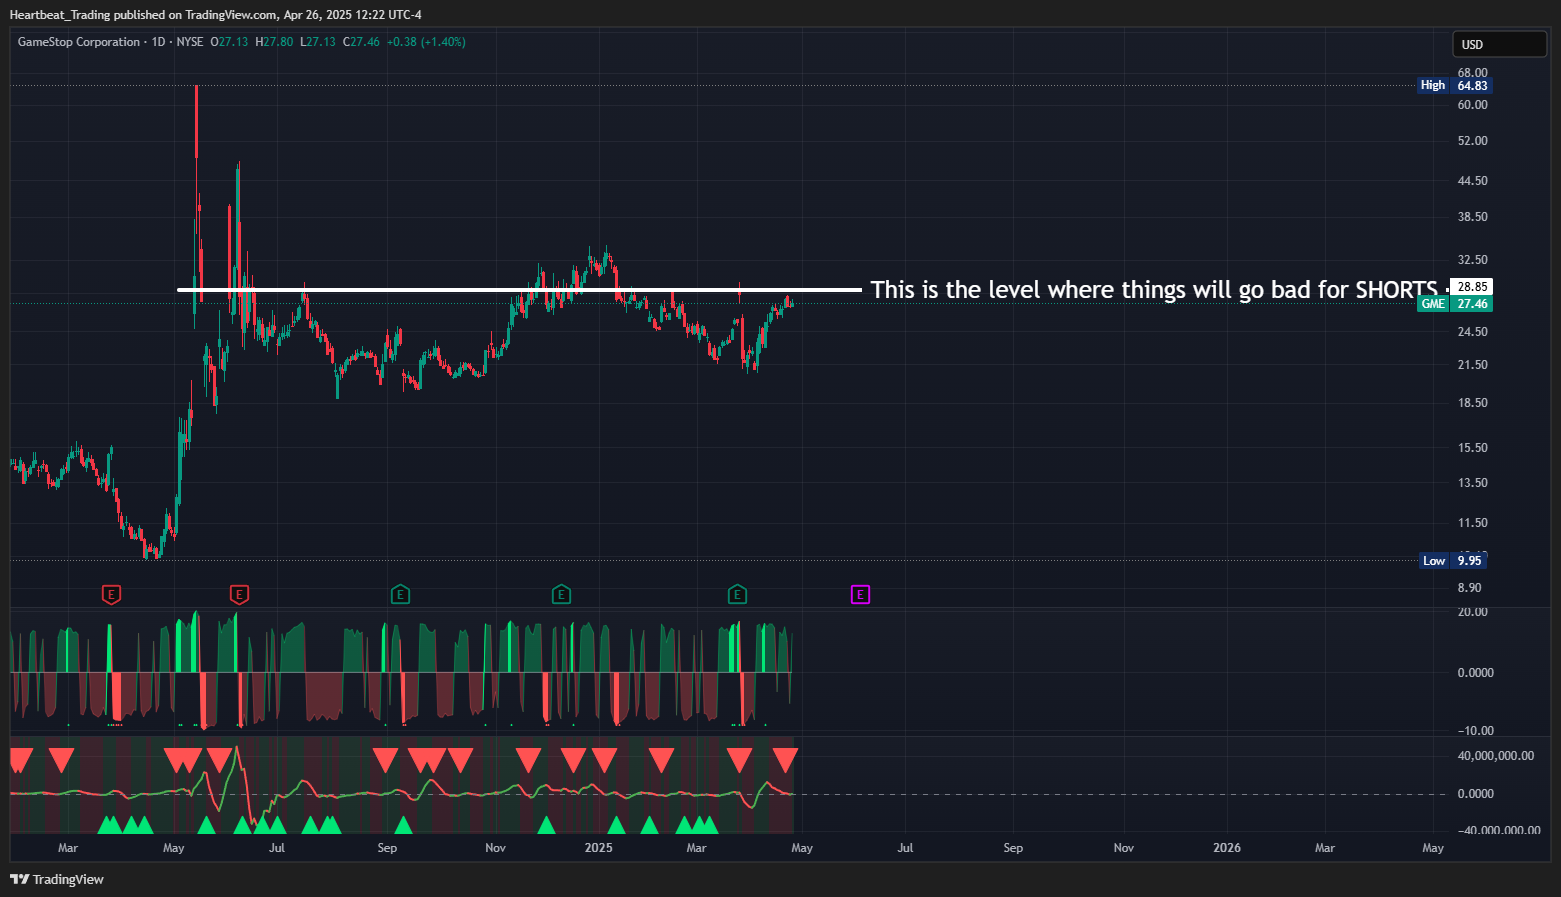Click the 2025 time axis label
Viewport: 1561px width, 897px height.
coord(598,848)
